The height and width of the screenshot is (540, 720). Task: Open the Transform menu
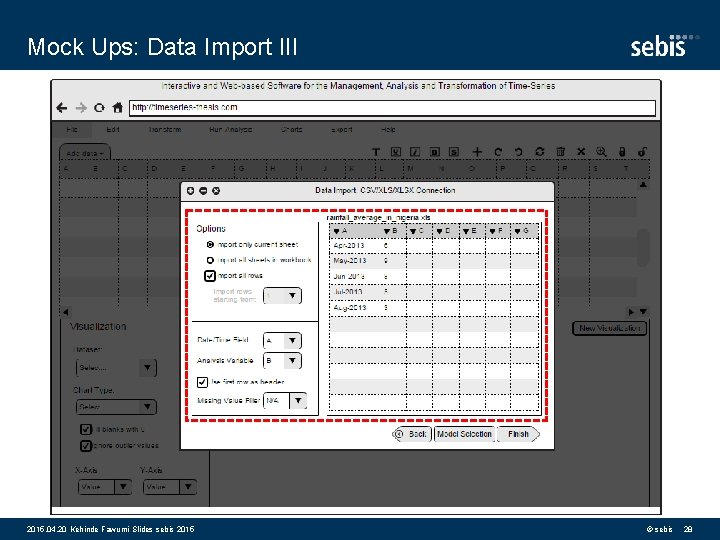pos(164,130)
